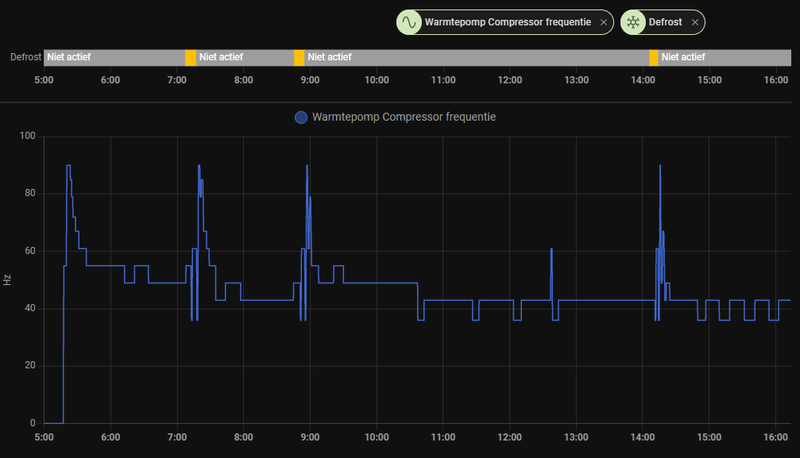Click the yellow defrost segment after 14:00
The height and width of the screenshot is (458, 800).
(x=654, y=58)
